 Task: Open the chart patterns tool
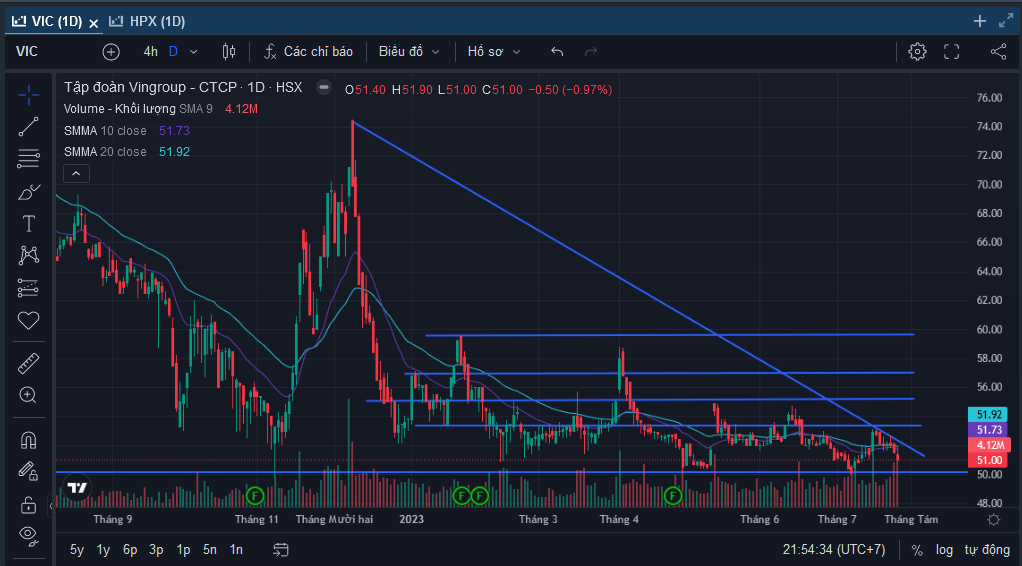[29, 255]
